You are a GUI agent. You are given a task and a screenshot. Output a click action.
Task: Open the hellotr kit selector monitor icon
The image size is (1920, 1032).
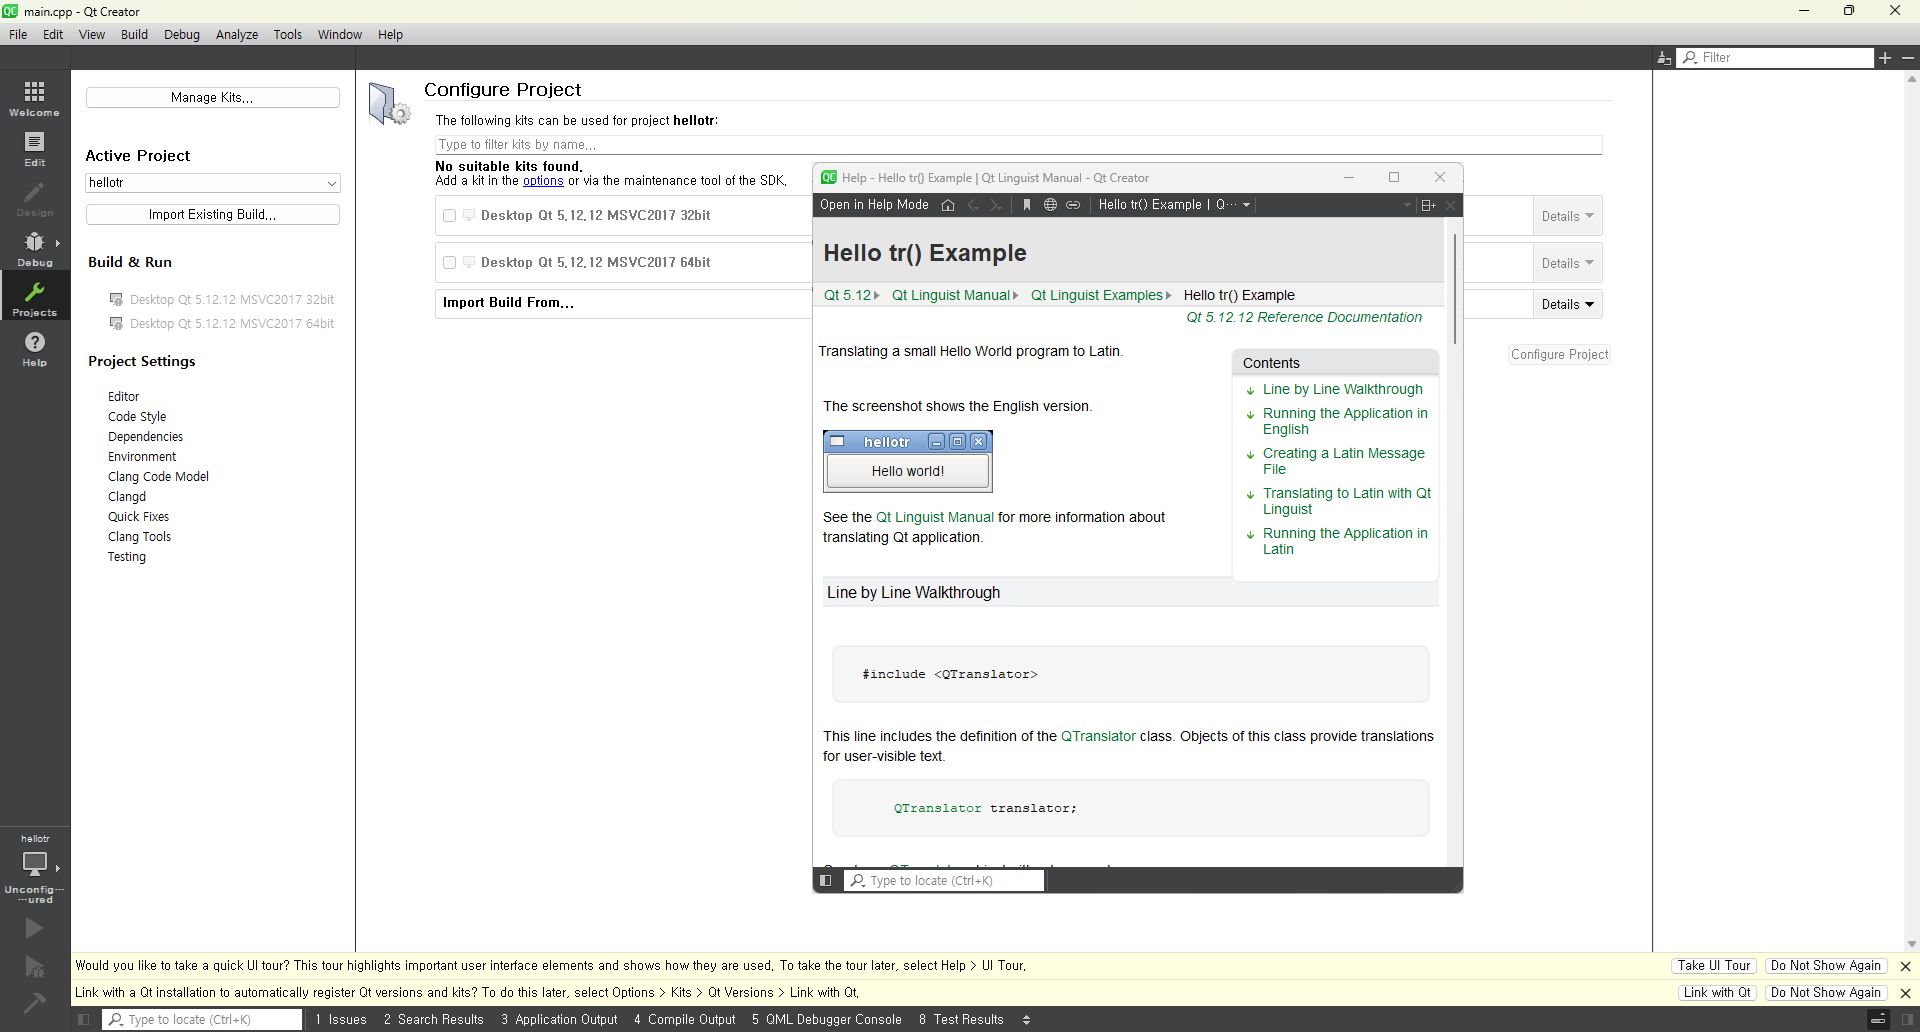click(35, 863)
